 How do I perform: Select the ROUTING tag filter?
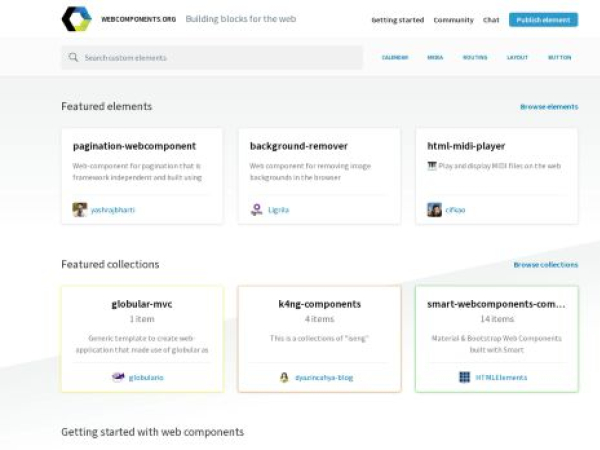click(475, 57)
